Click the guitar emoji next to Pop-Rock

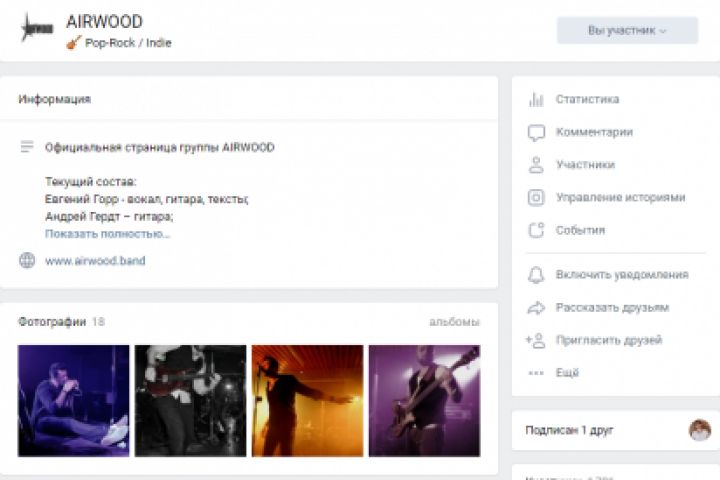click(73, 43)
